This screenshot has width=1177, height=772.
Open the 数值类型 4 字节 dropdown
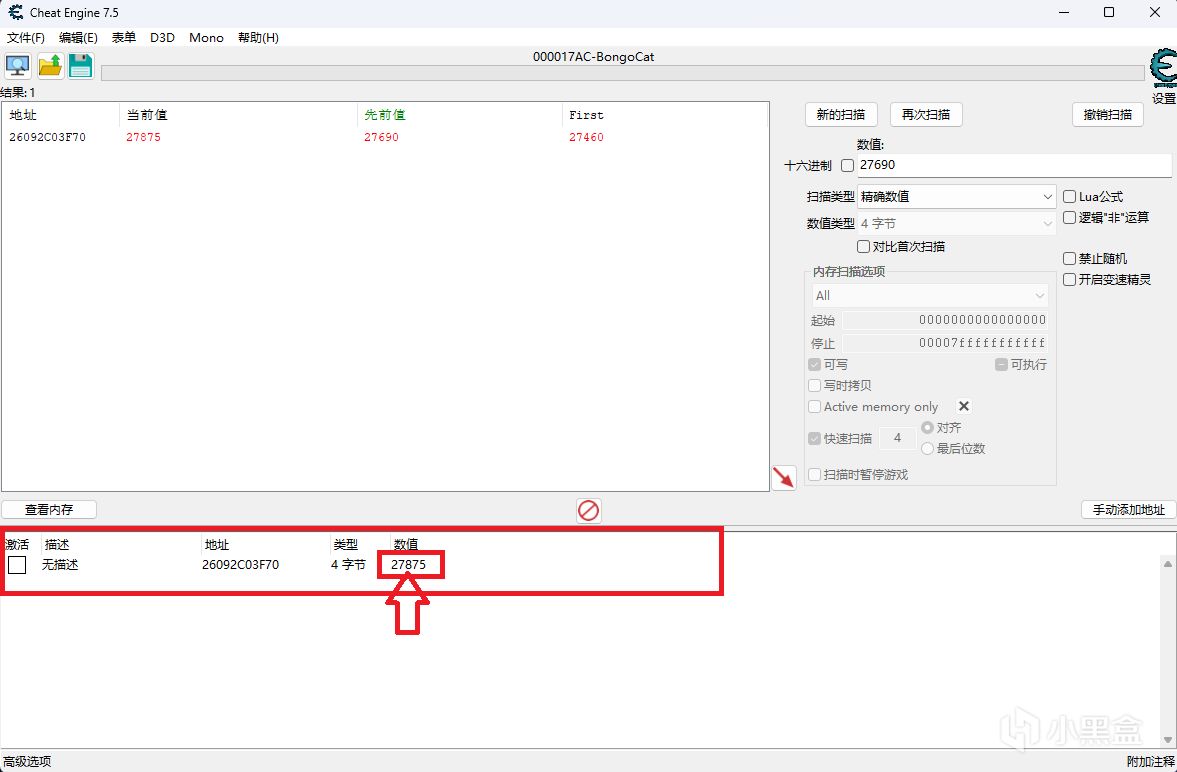coord(956,224)
